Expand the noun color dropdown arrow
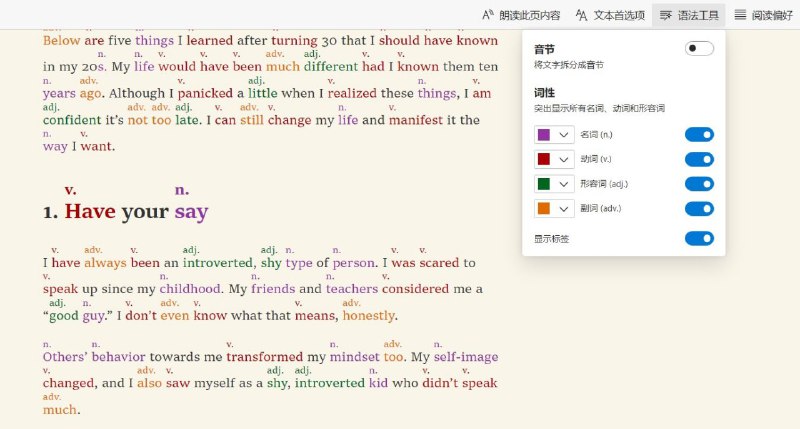800x429 pixels. (564, 135)
